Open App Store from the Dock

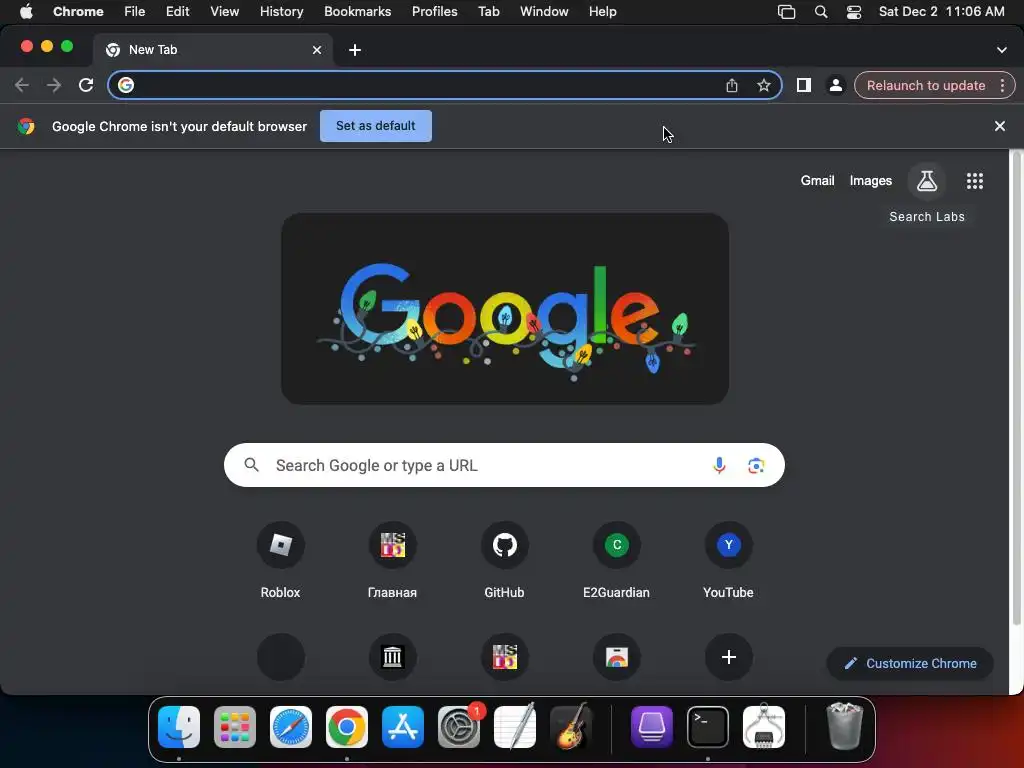coord(402,727)
